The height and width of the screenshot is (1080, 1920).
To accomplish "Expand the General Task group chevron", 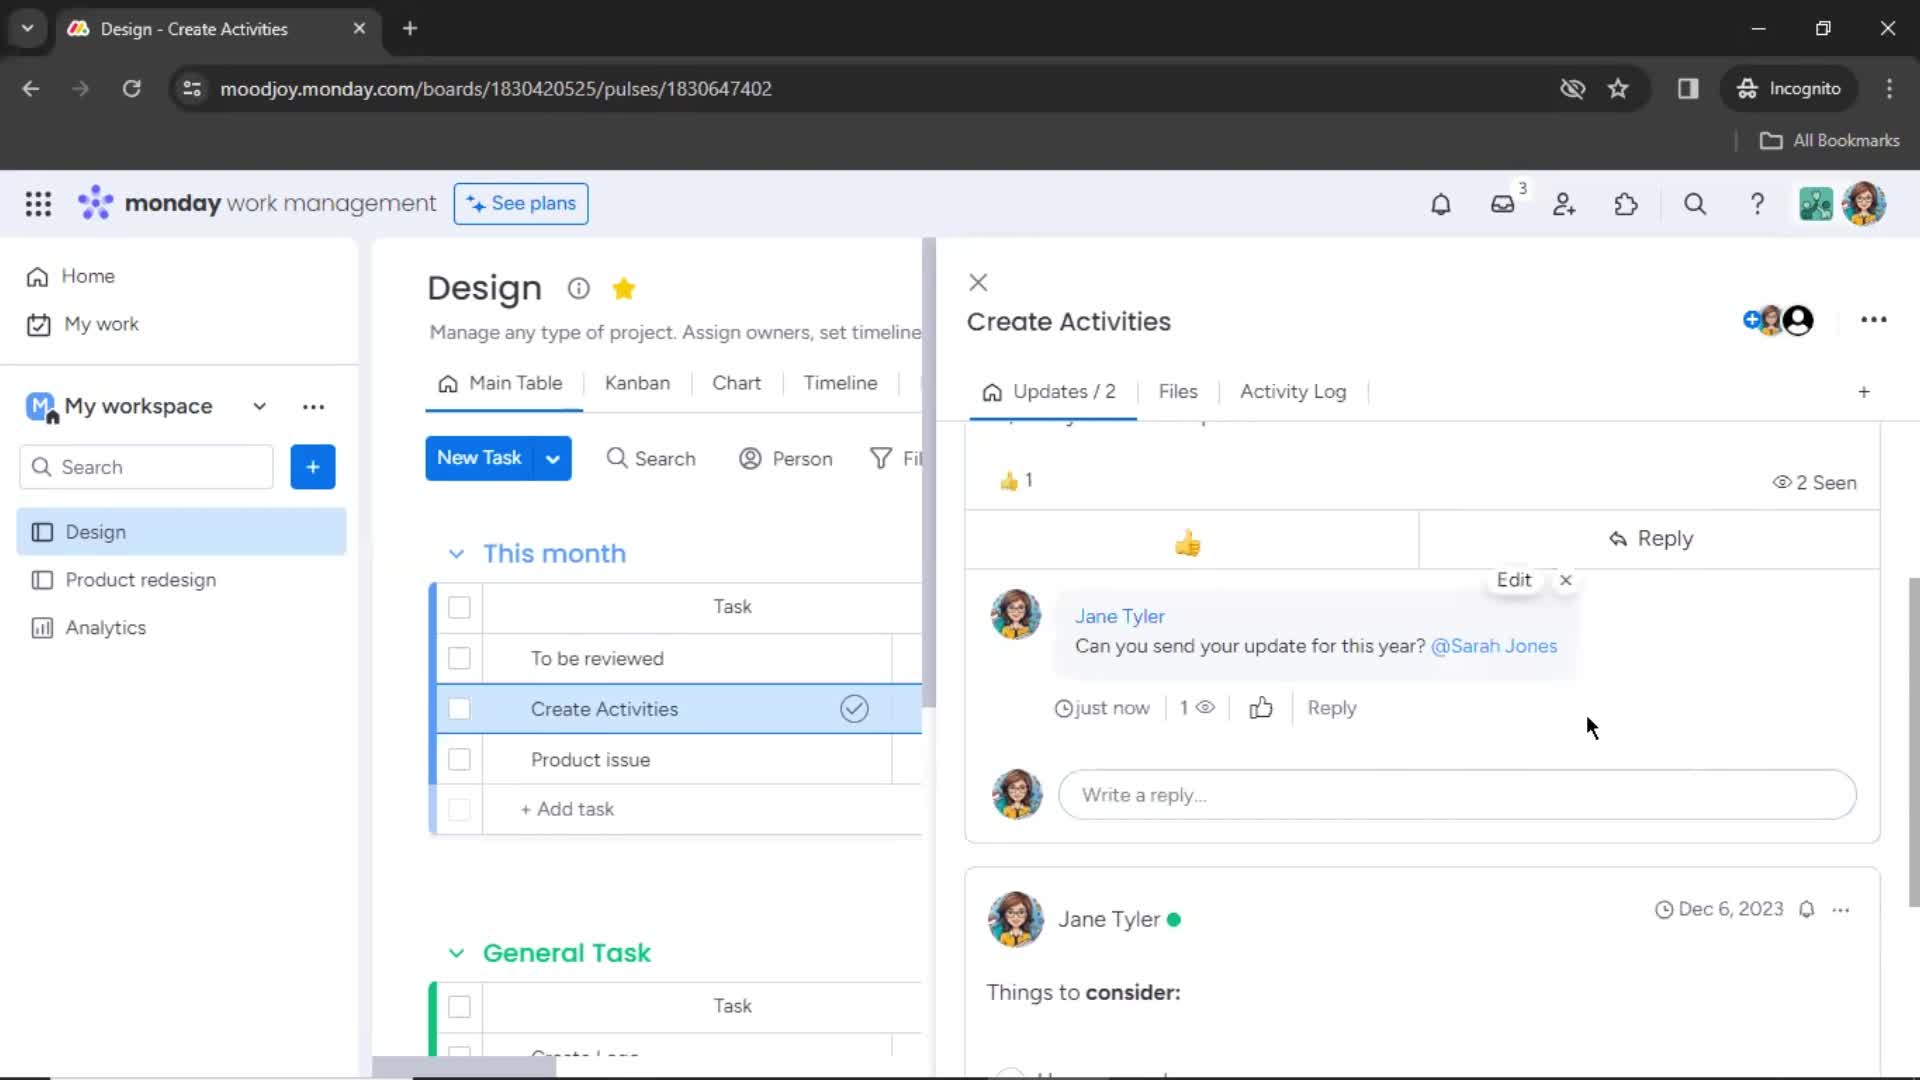I will tap(455, 952).
